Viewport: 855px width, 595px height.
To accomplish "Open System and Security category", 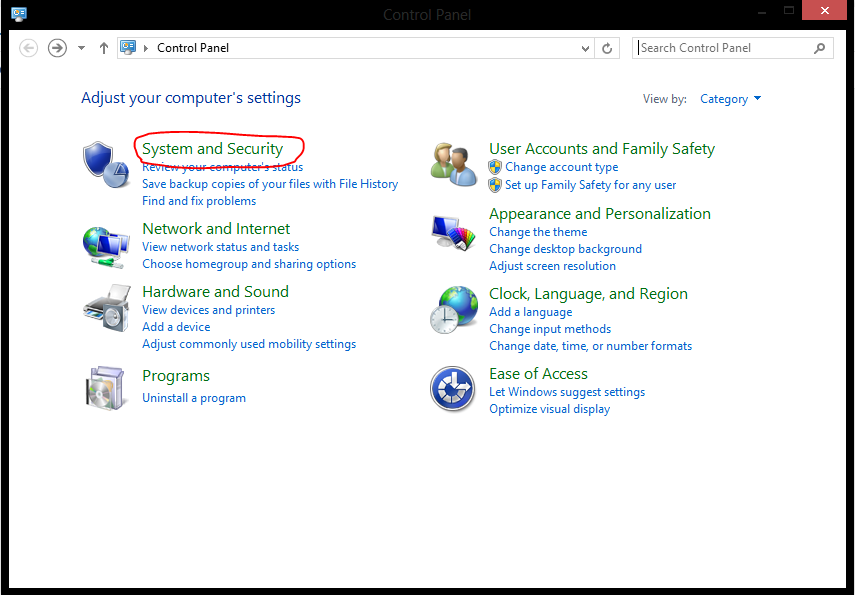I will click(x=213, y=148).
